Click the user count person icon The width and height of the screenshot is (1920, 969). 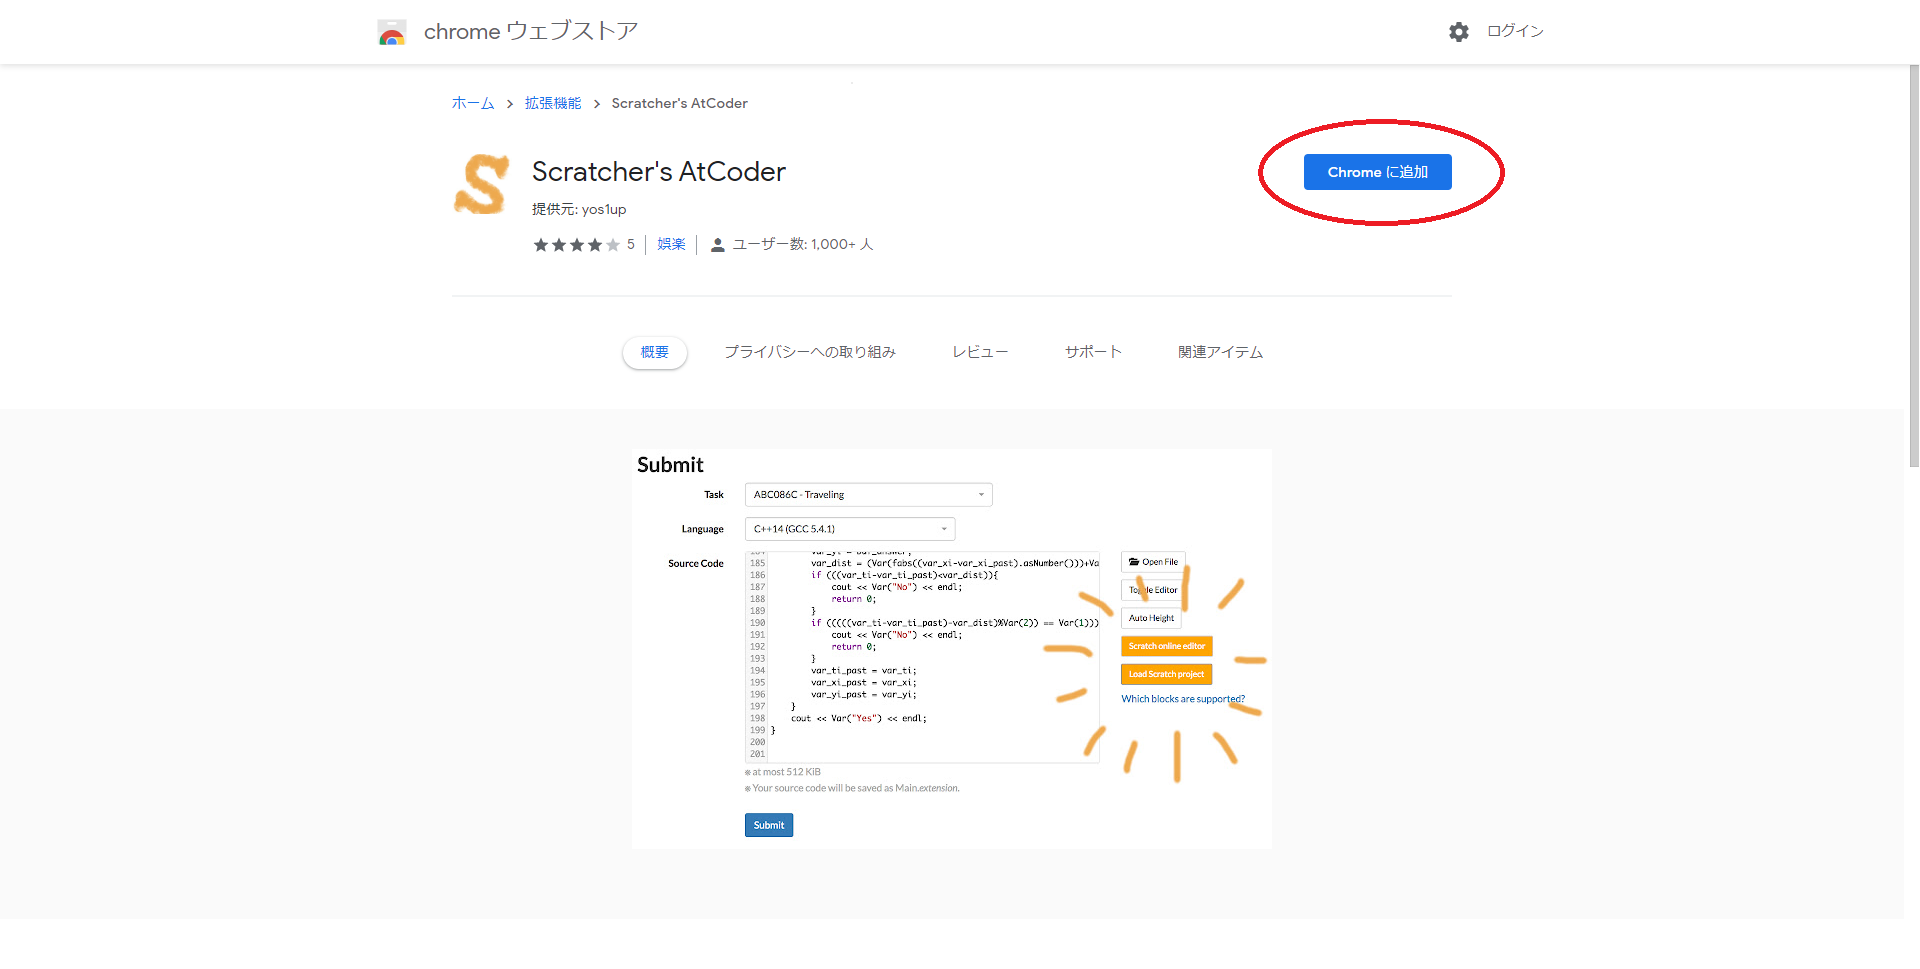pyautogui.click(x=717, y=245)
